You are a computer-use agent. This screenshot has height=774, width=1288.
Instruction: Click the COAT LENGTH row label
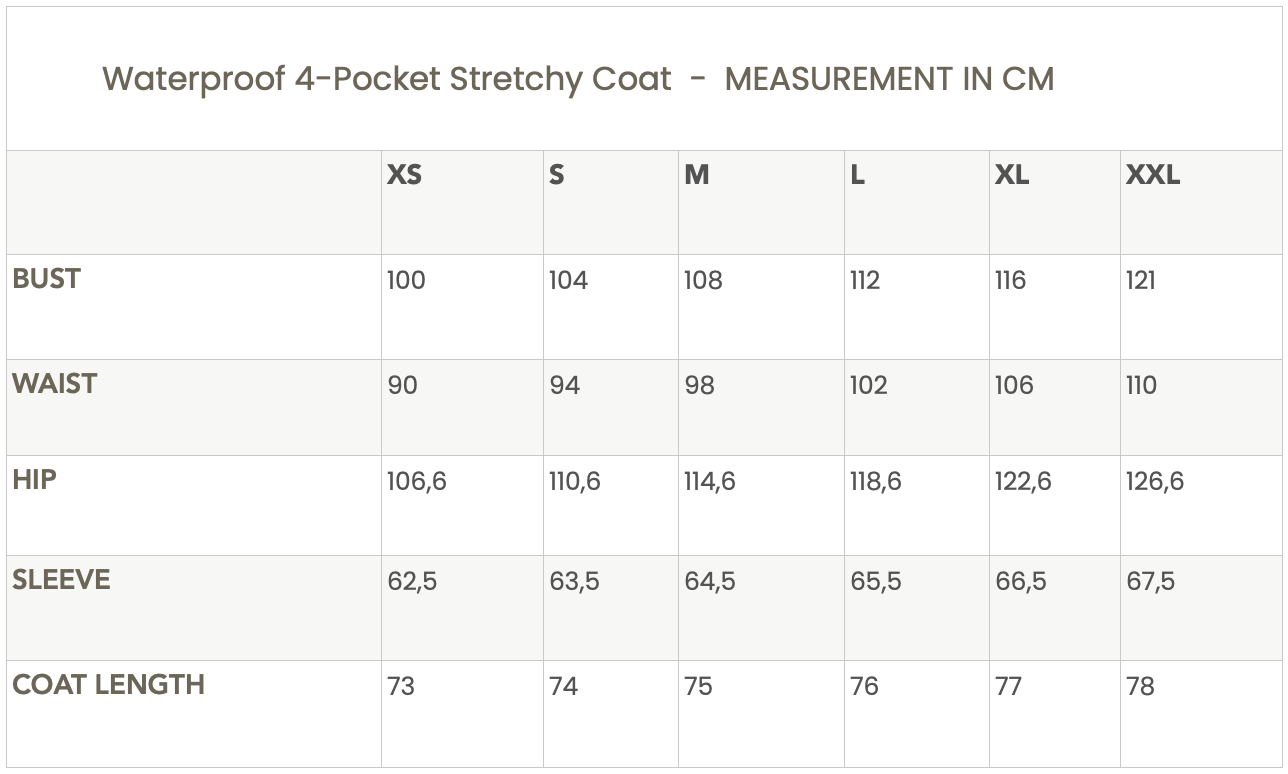point(108,685)
